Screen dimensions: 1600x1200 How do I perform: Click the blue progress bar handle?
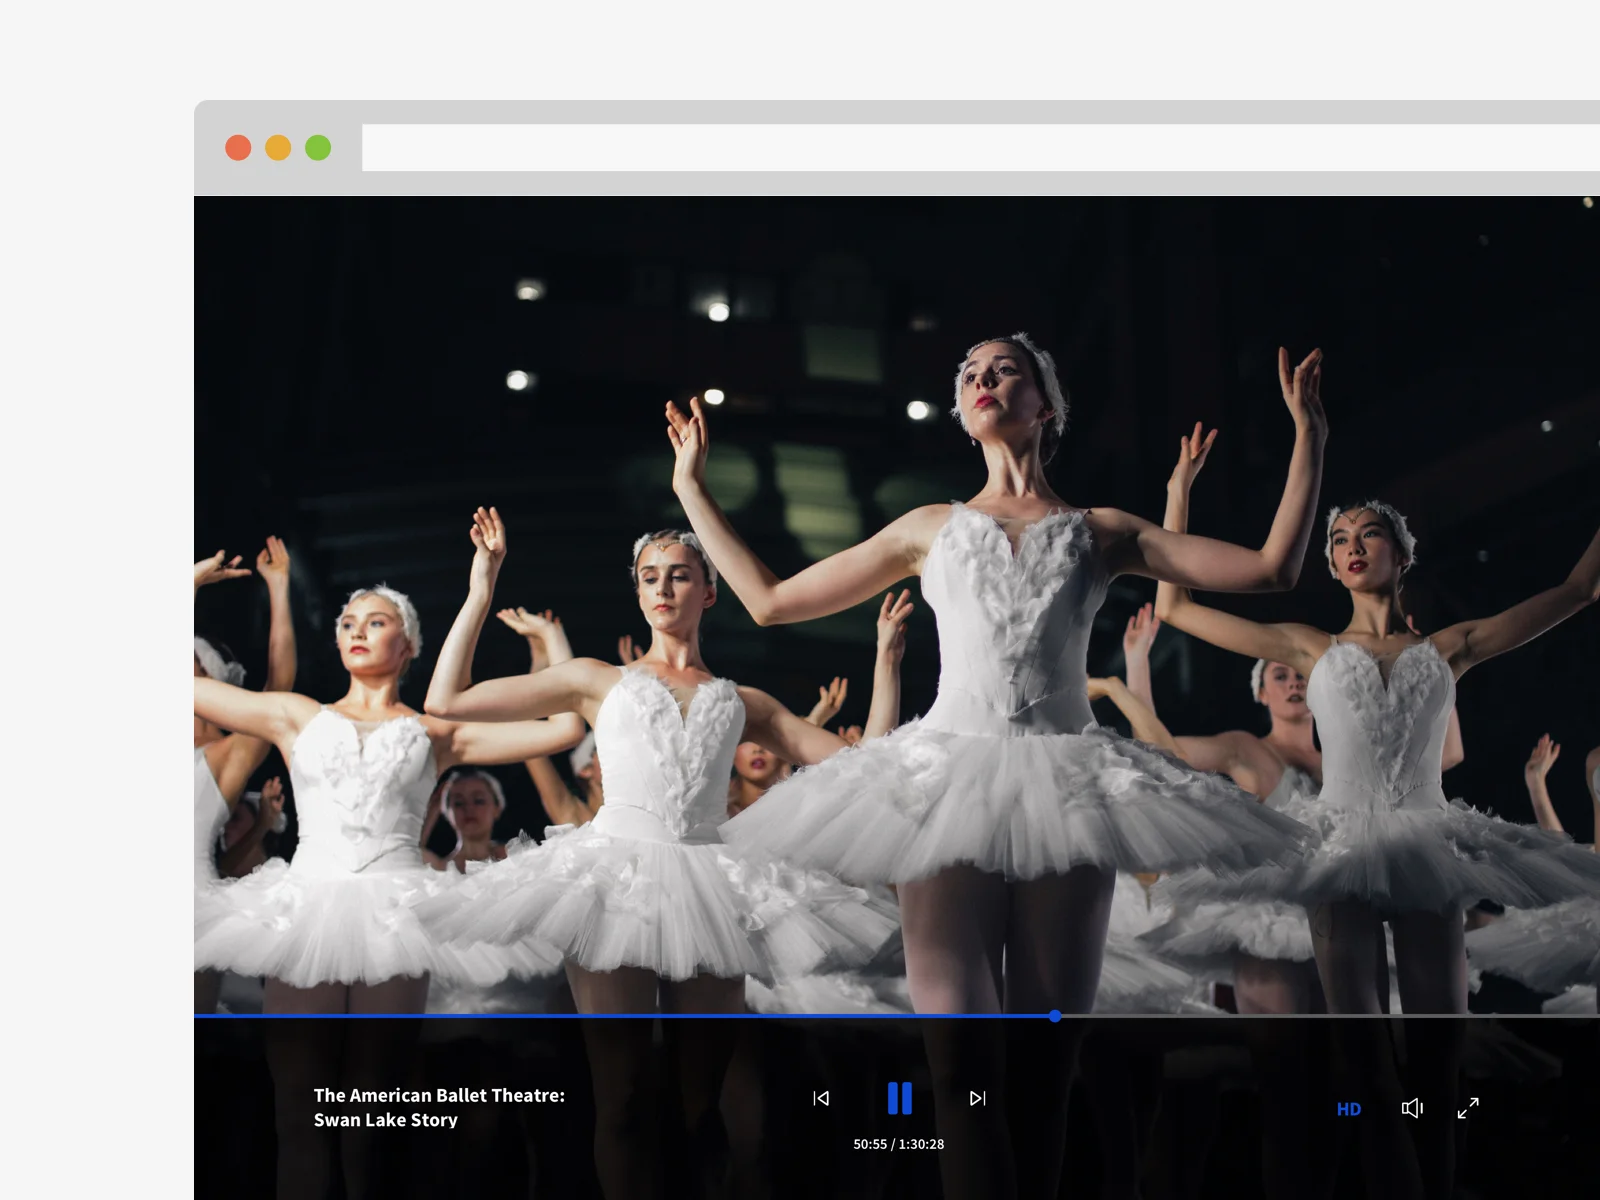pos(1055,1016)
